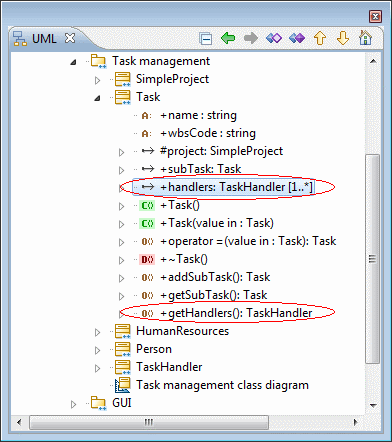Click the Task class icon
The height and width of the screenshot is (442, 392).
(123, 97)
